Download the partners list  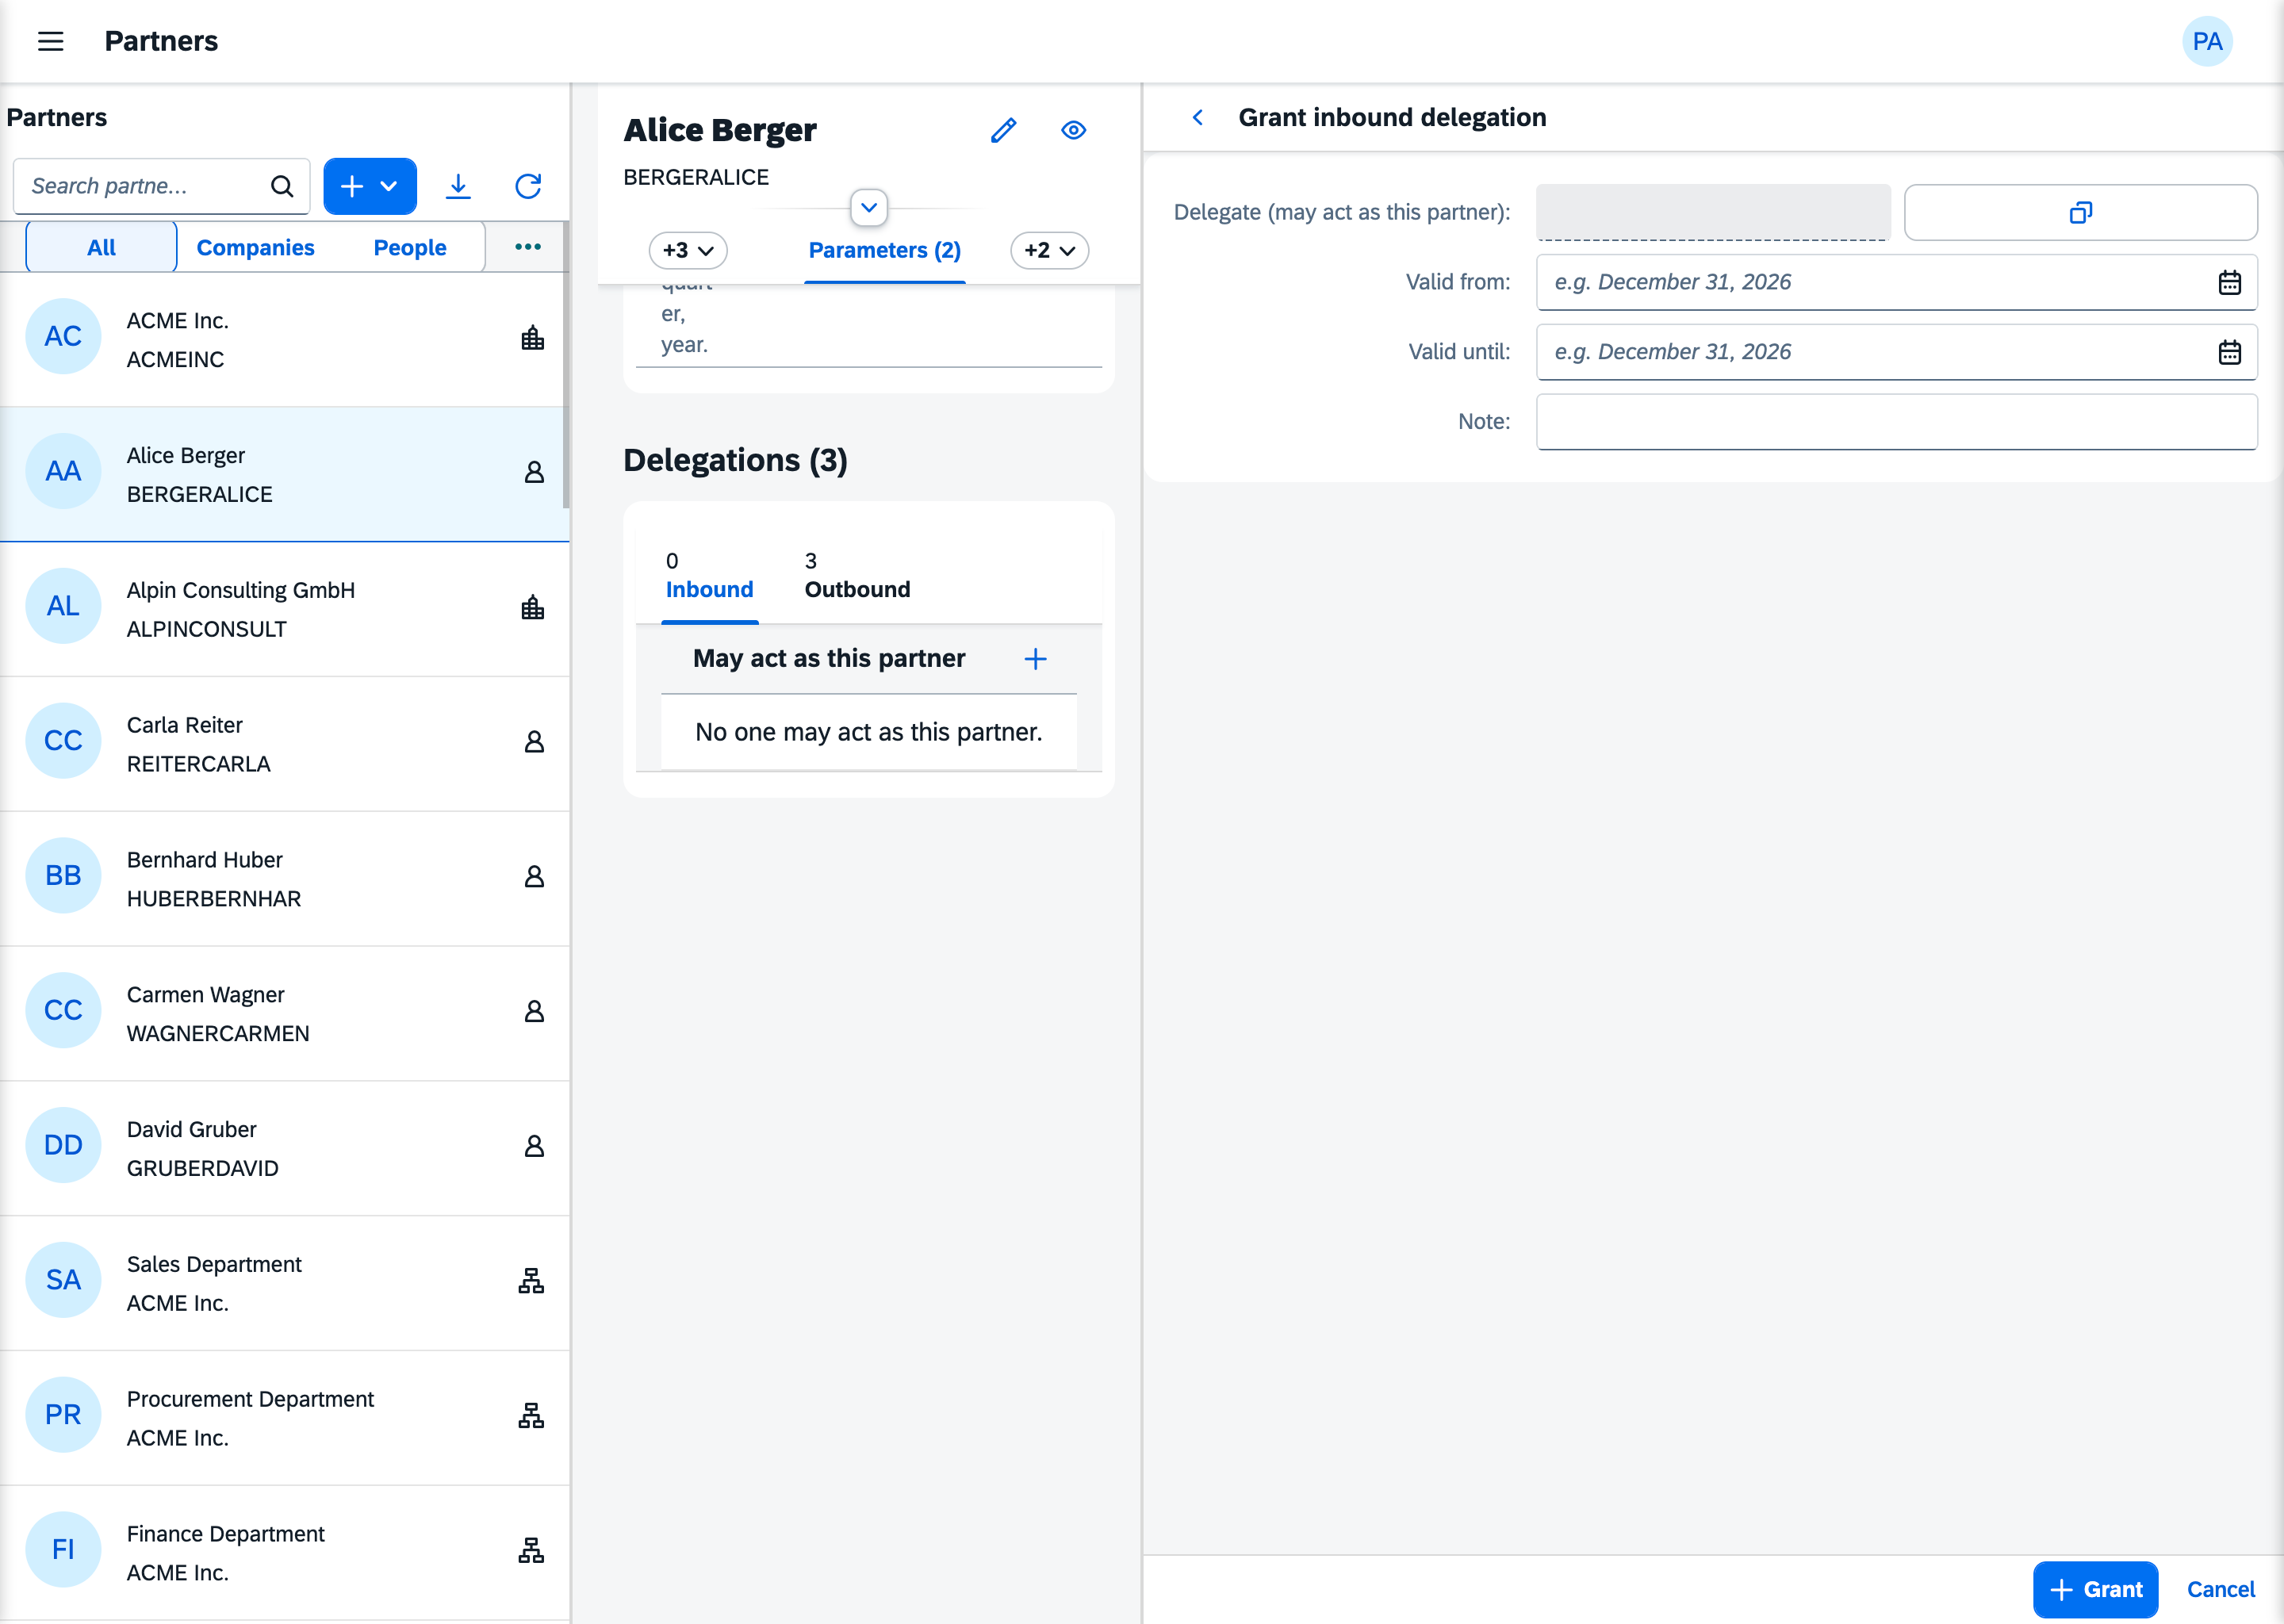(458, 186)
